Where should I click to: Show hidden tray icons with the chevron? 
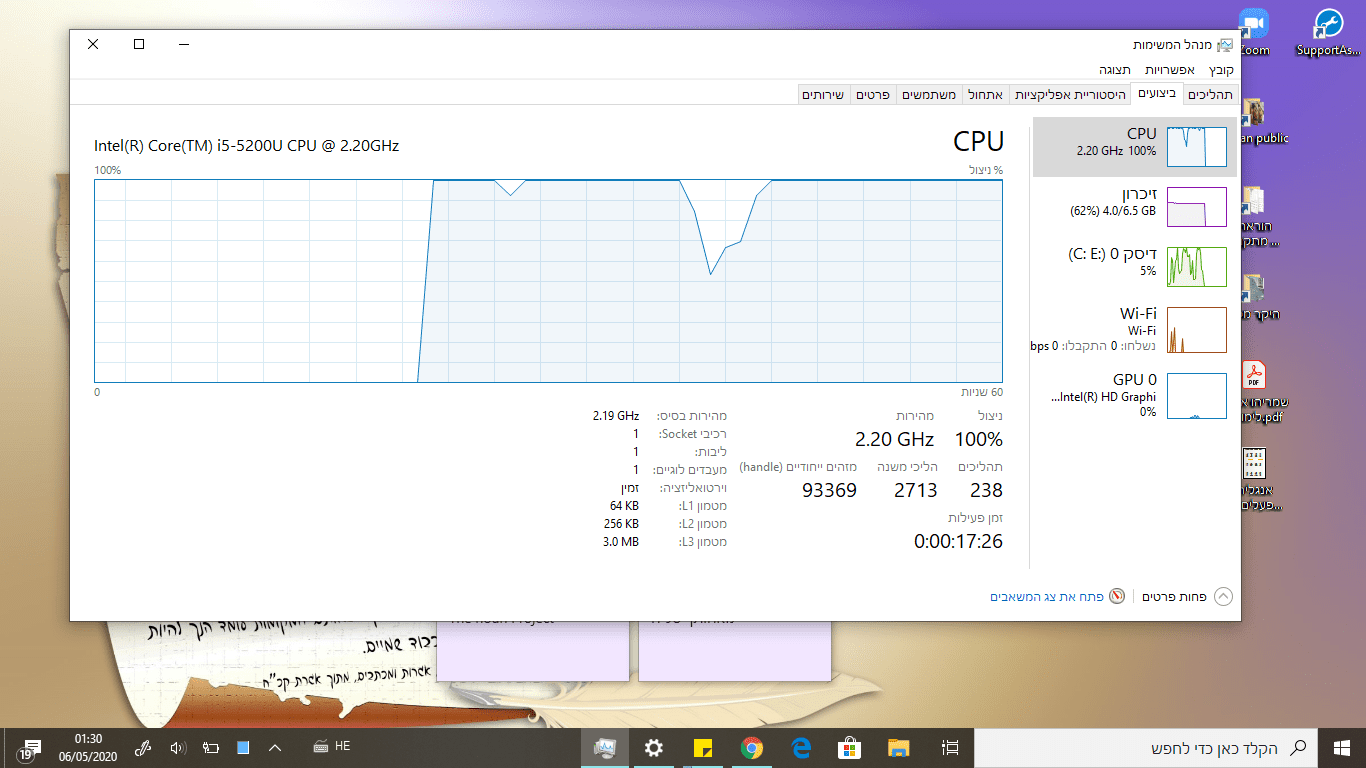coord(275,747)
